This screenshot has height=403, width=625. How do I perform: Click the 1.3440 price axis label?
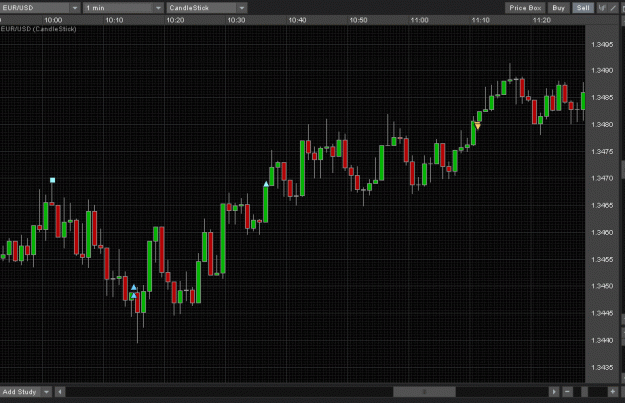click(602, 340)
